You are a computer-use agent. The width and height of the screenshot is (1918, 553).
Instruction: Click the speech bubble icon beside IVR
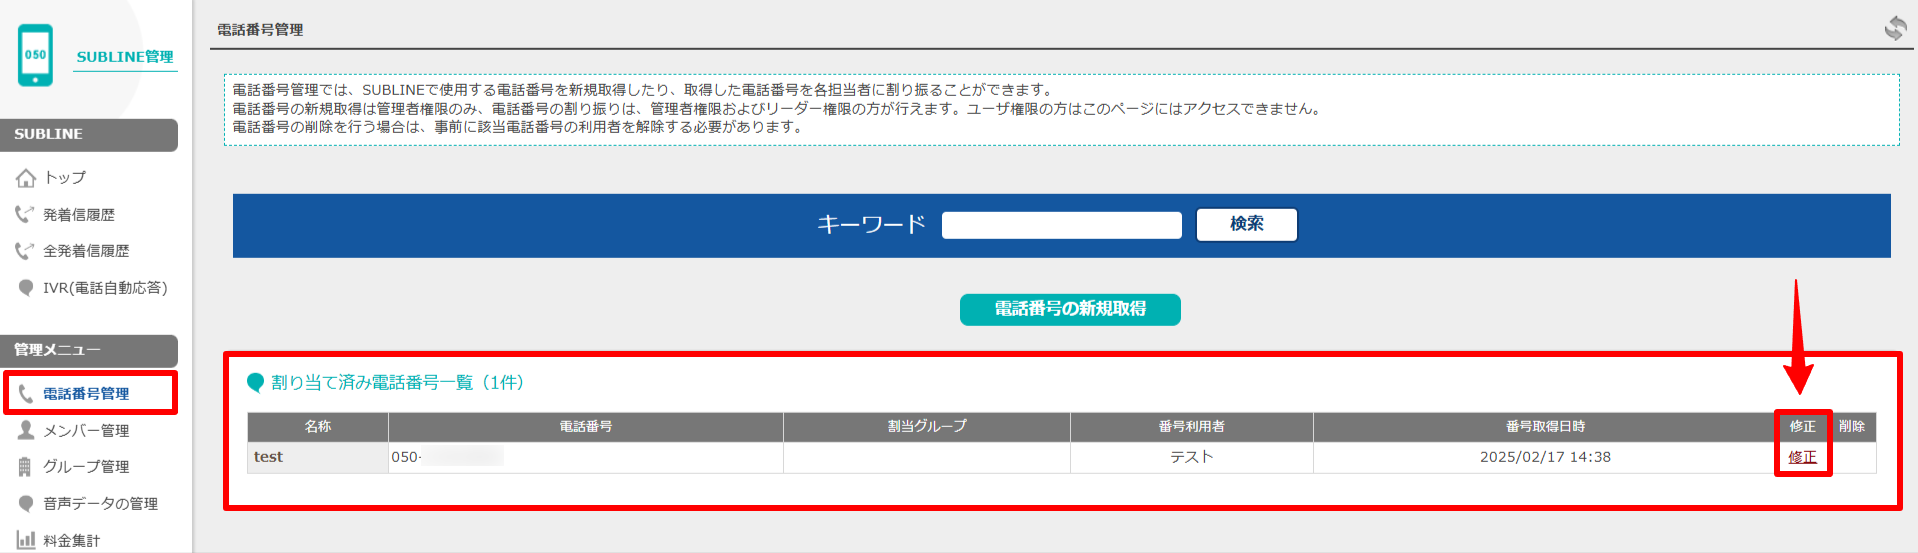26,288
